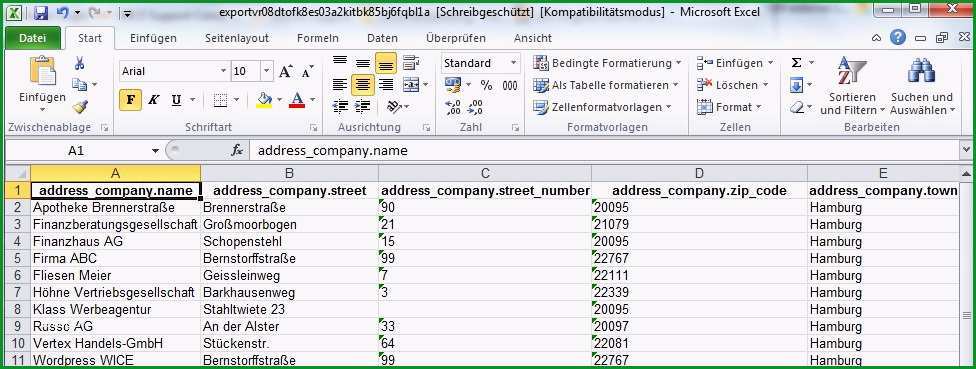The width and height of the screenshot is (976, 369).
Task: Toggle align text left button
Action: [340, 84]
